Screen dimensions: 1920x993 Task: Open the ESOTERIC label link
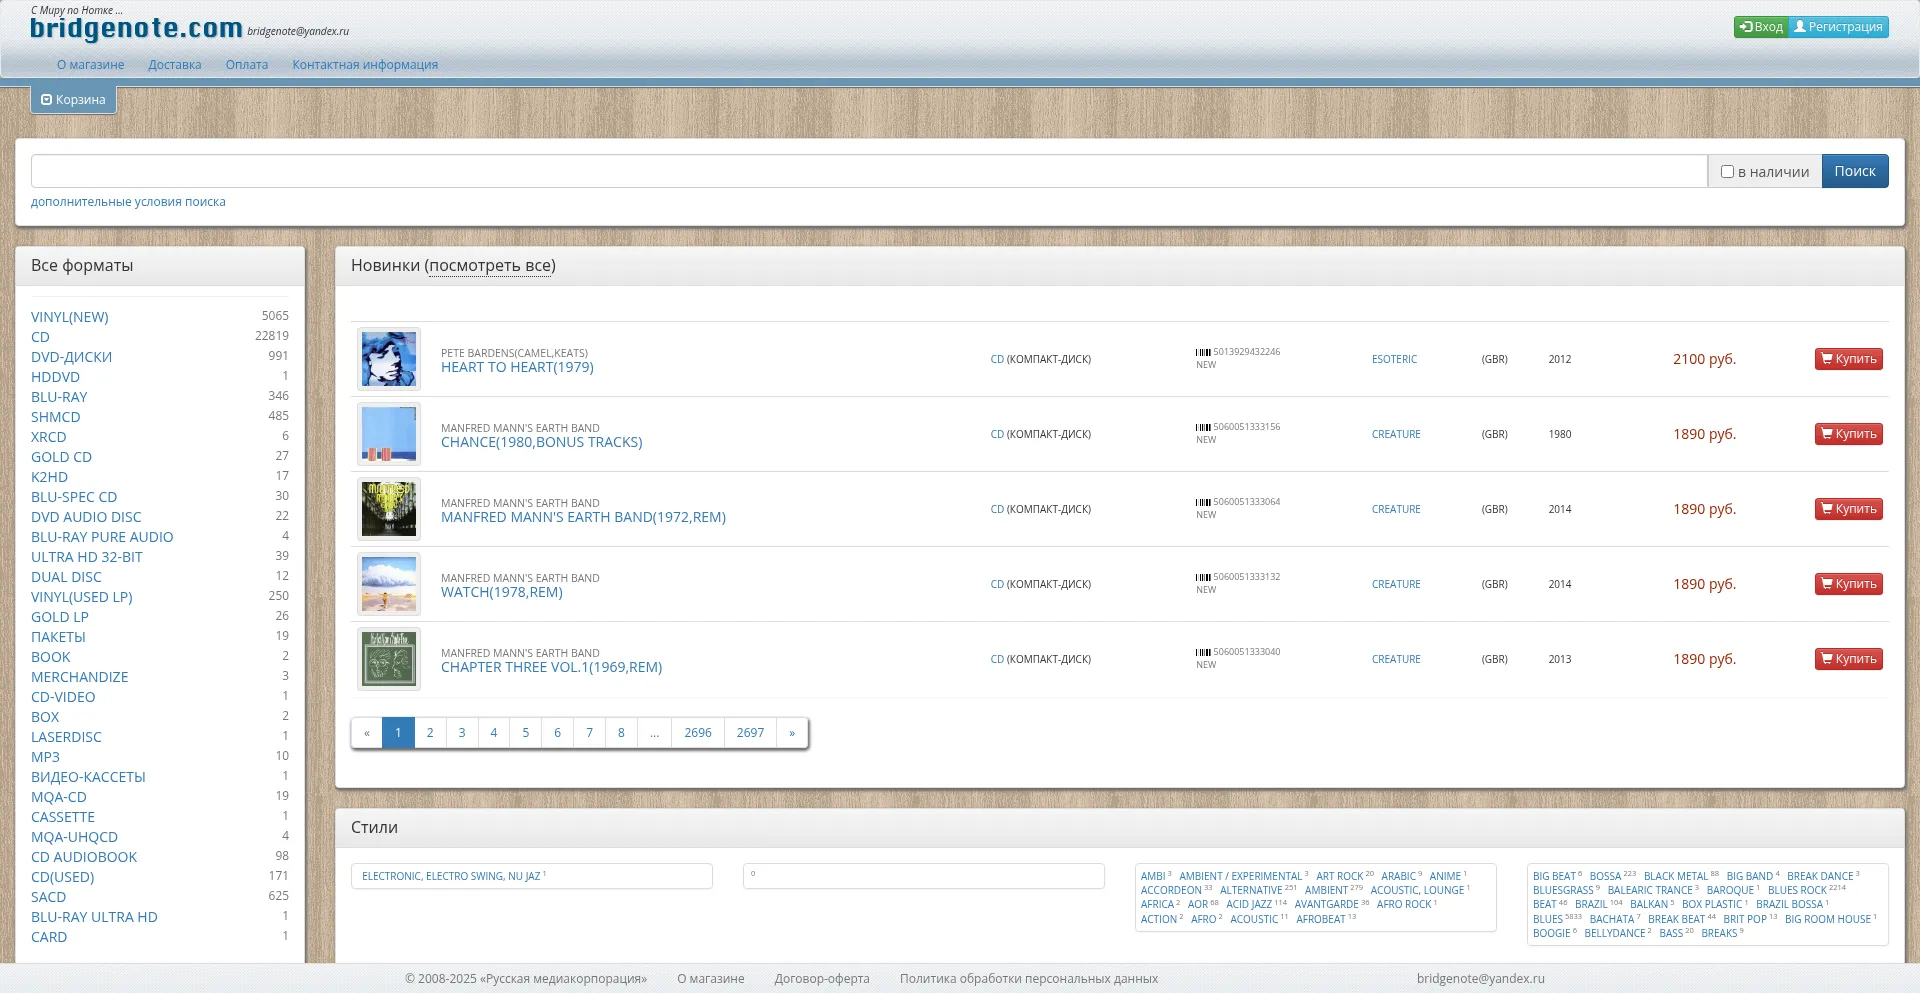coord(1394,359)
